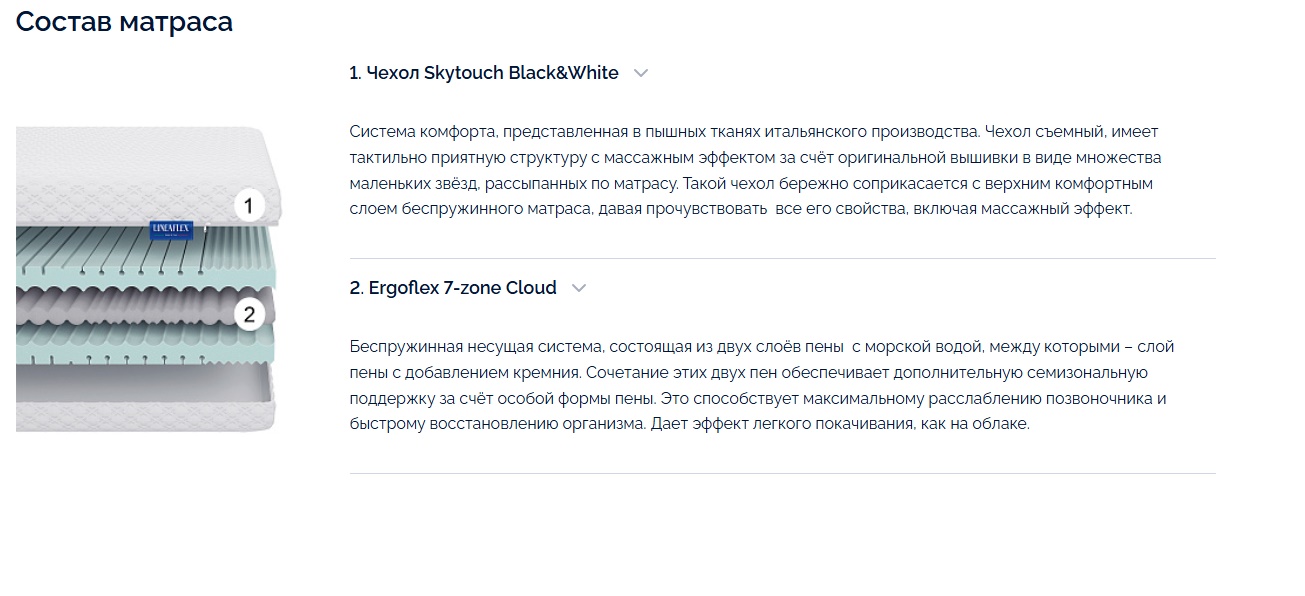Collapse the Ergoflex 7-zone Cloud chevron

pos(578,288)
